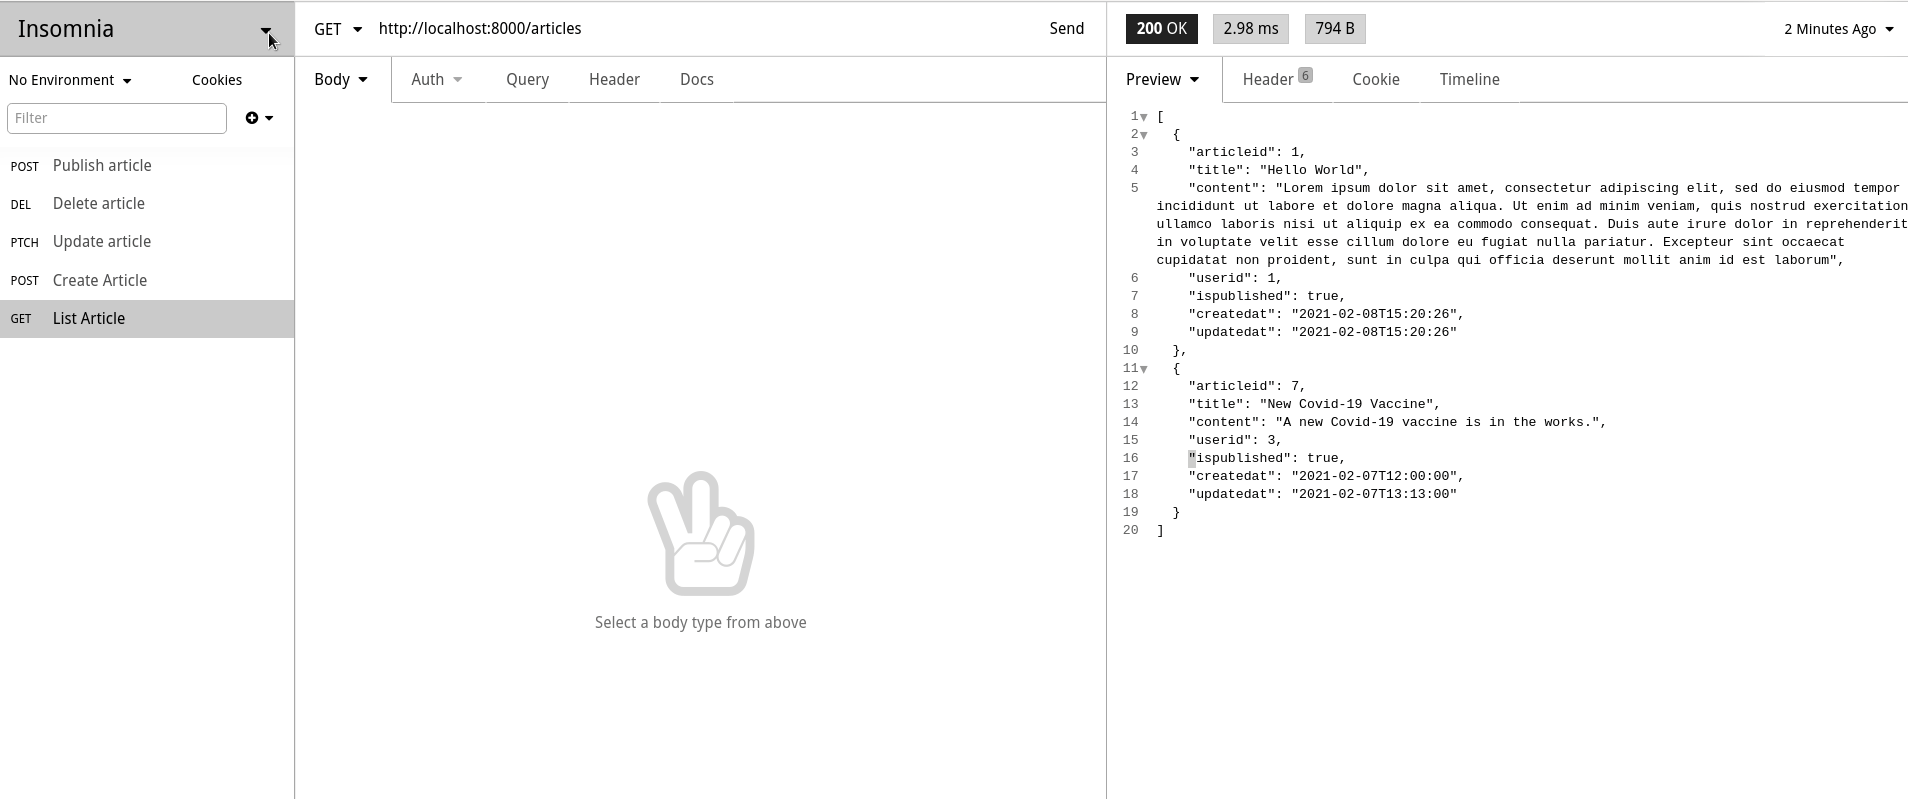Click the request Filter input field
This screenshot has width=1908, height=799.
tap(117, 118)
